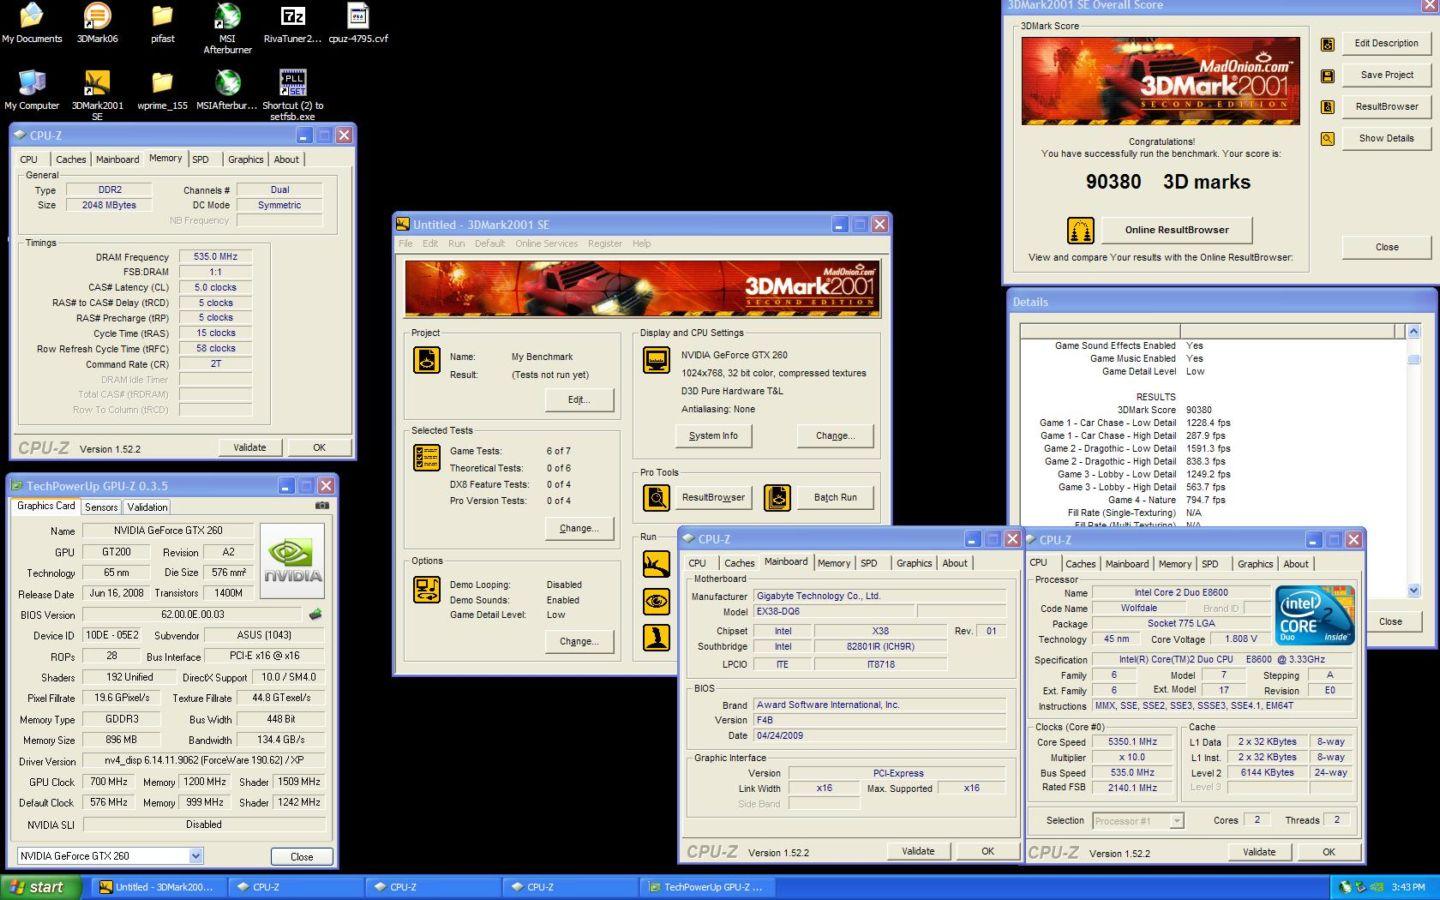The image size is (1440, 900).
Task: Select the cpuz-4795.cvf file icon
Action: [358, 24]
